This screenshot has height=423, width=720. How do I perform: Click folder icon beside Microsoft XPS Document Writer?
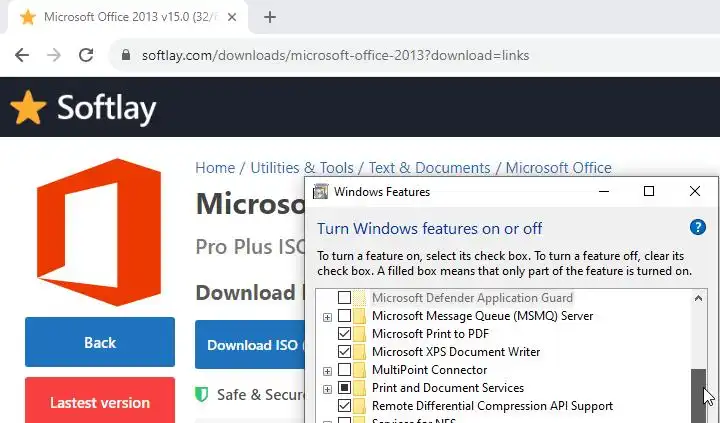click(x=360, y=352)
